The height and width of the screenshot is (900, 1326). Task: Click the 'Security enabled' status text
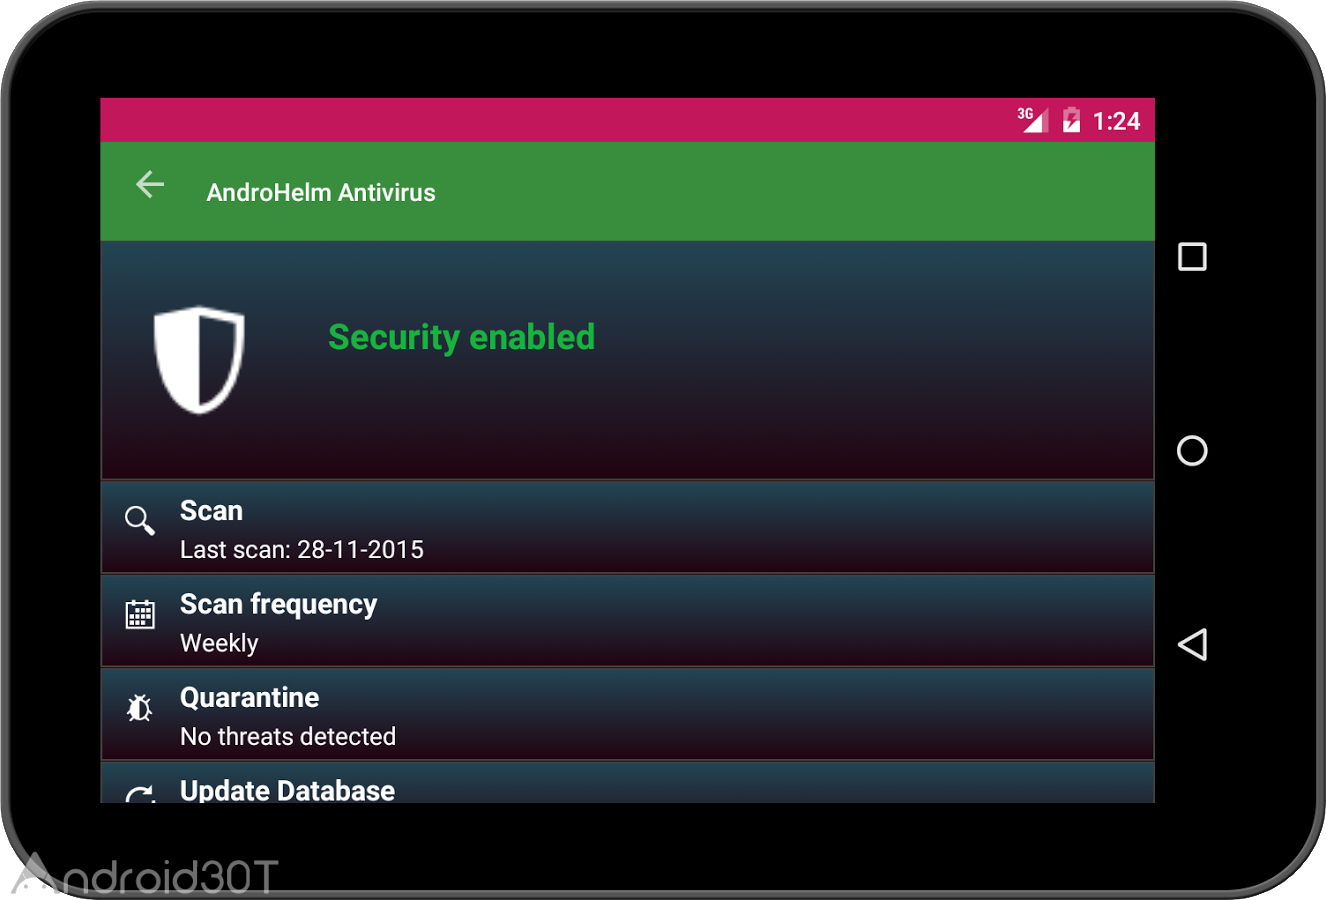[x=462, y=338]
